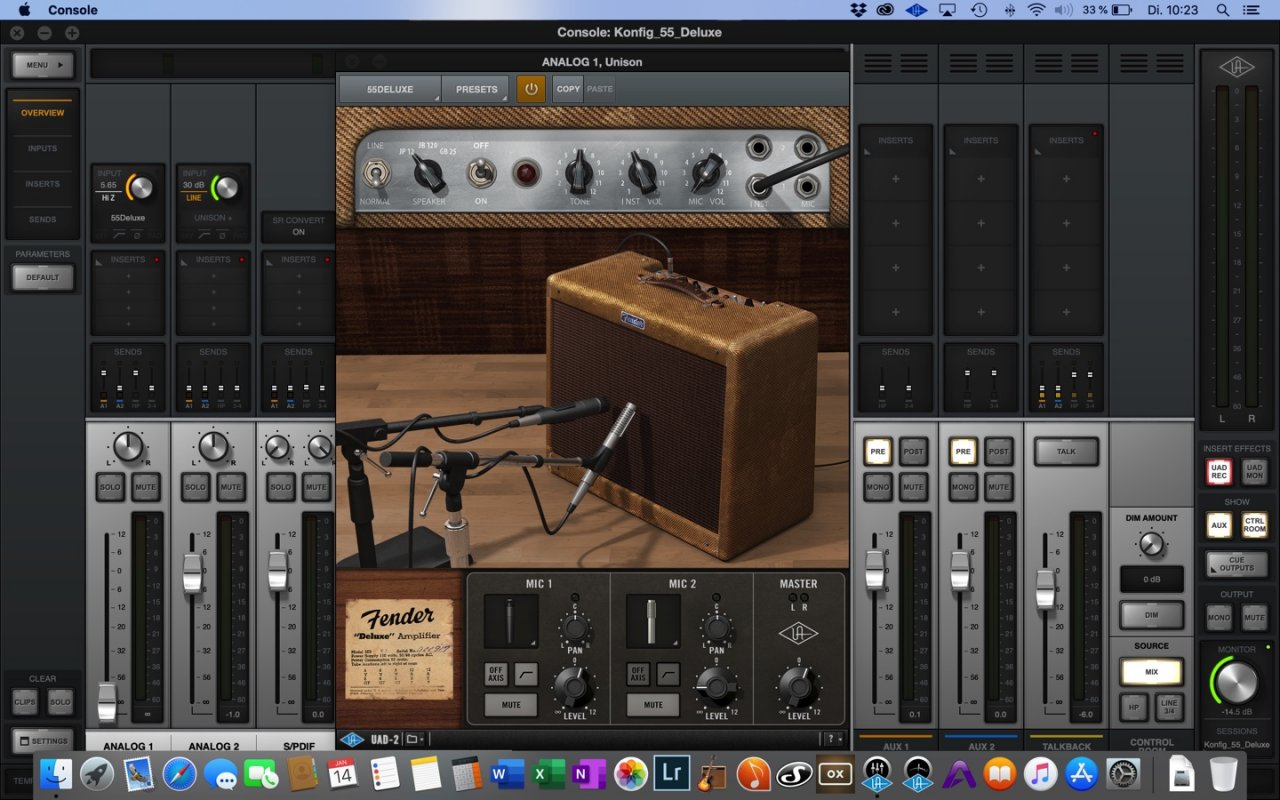Open Microsoft Word in the dock
This screenshot has width=1280, height=800.
point(508,773)
